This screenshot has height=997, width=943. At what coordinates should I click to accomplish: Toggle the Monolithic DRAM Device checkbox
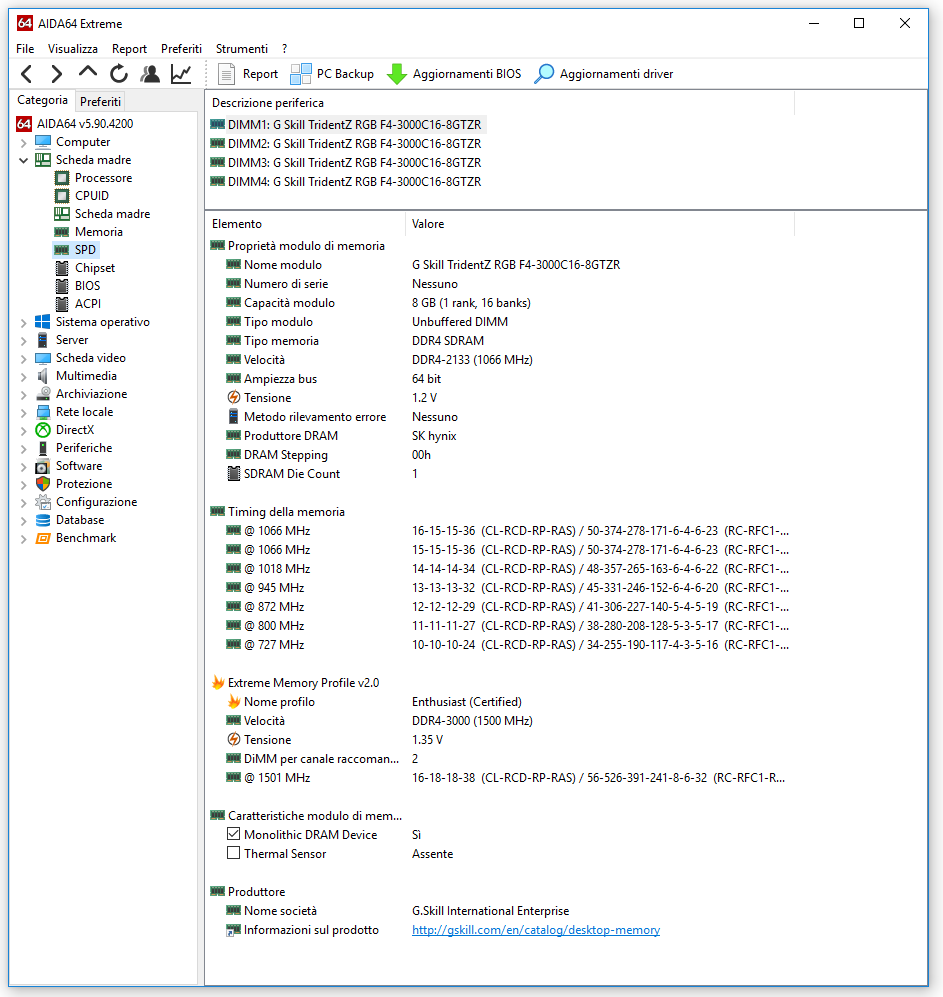233,834
